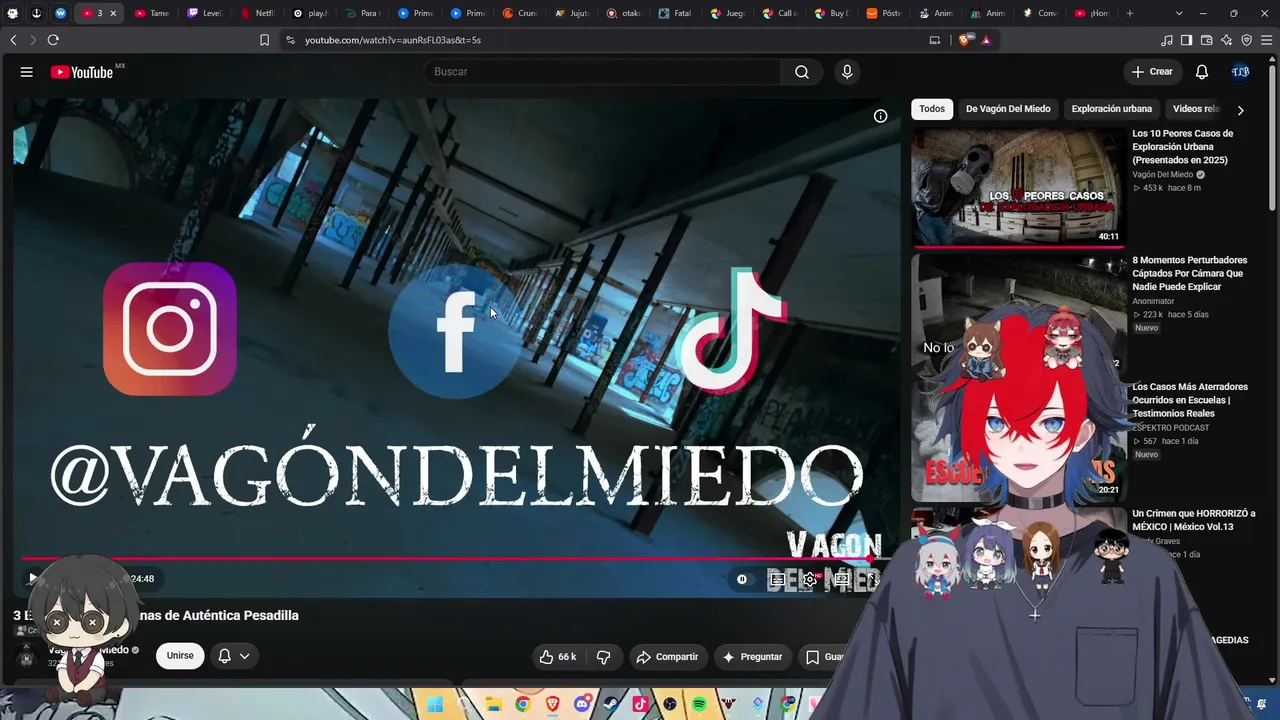Open player settings gear
1280x720 pixels.
click(810, 579)
